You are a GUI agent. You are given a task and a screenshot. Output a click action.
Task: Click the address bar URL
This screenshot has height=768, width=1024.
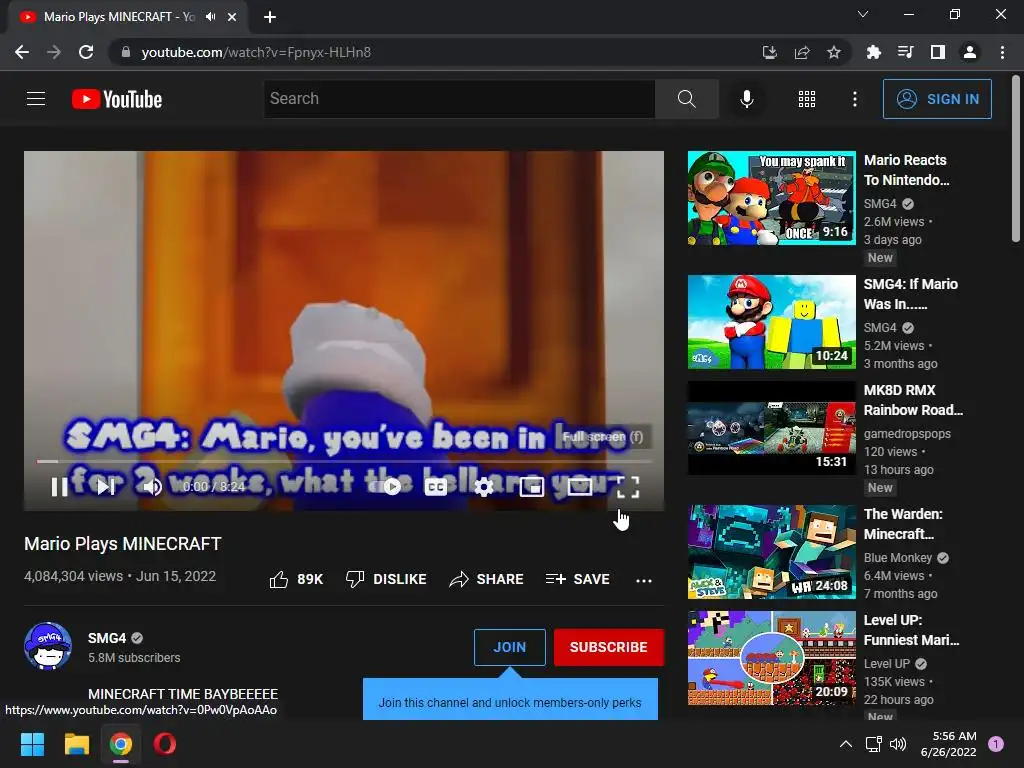(256, 52)
